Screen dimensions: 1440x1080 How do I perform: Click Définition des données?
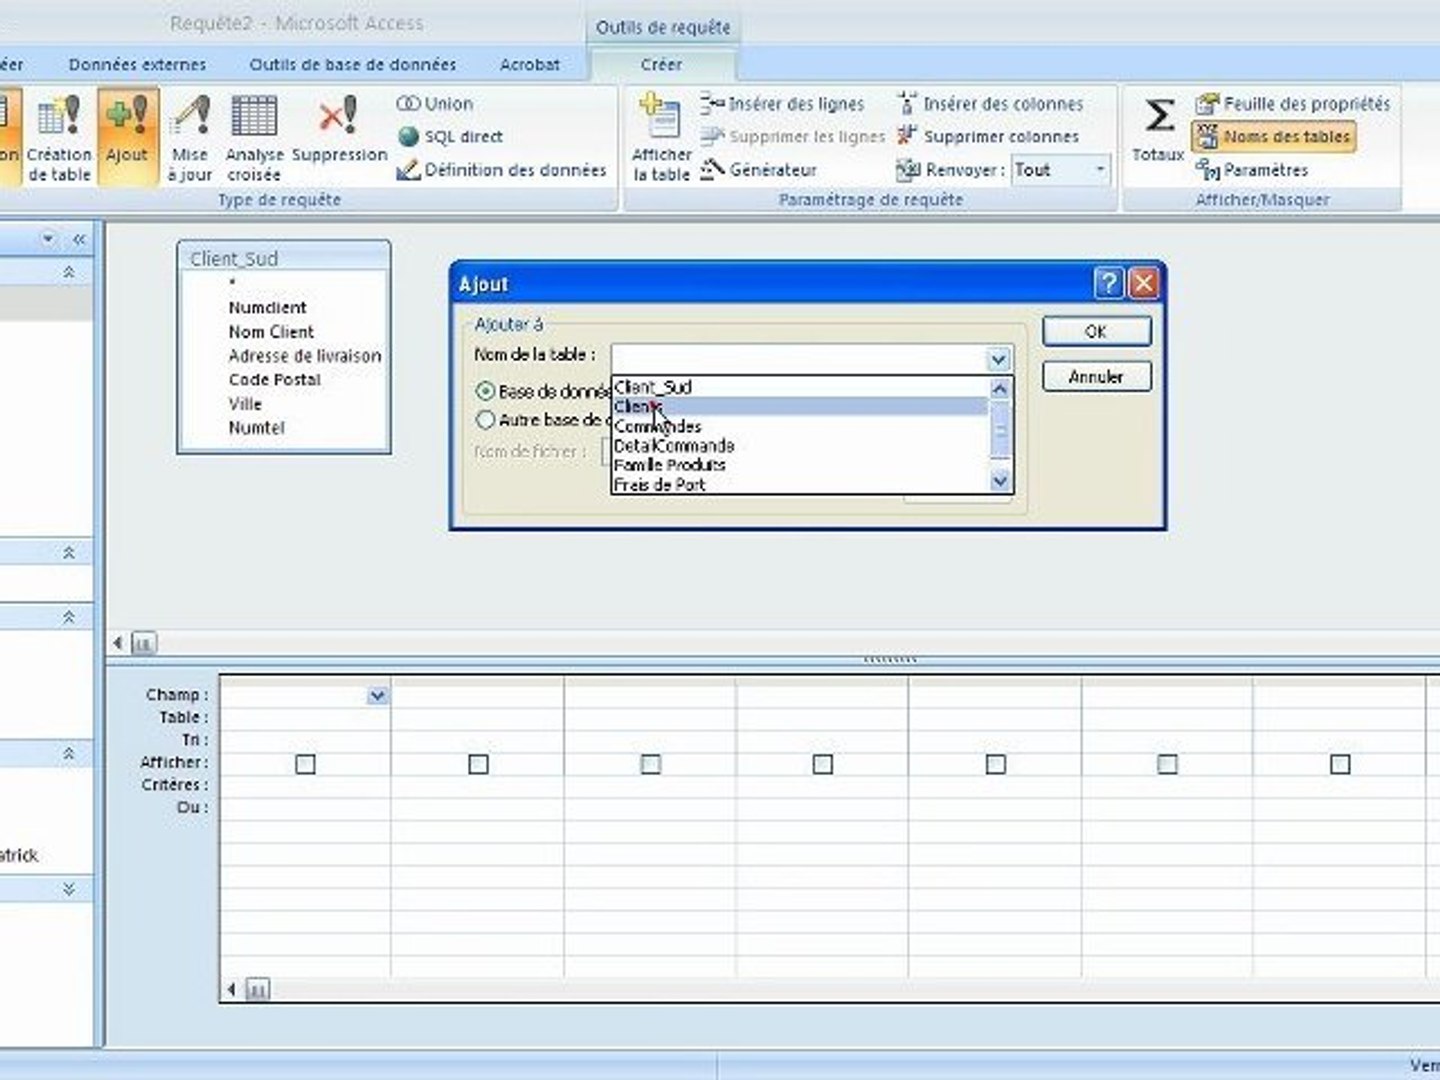point(501,170)
